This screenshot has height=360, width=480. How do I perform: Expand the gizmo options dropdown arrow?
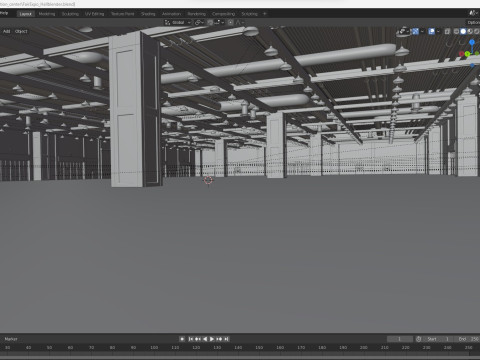tap(422, 31)
